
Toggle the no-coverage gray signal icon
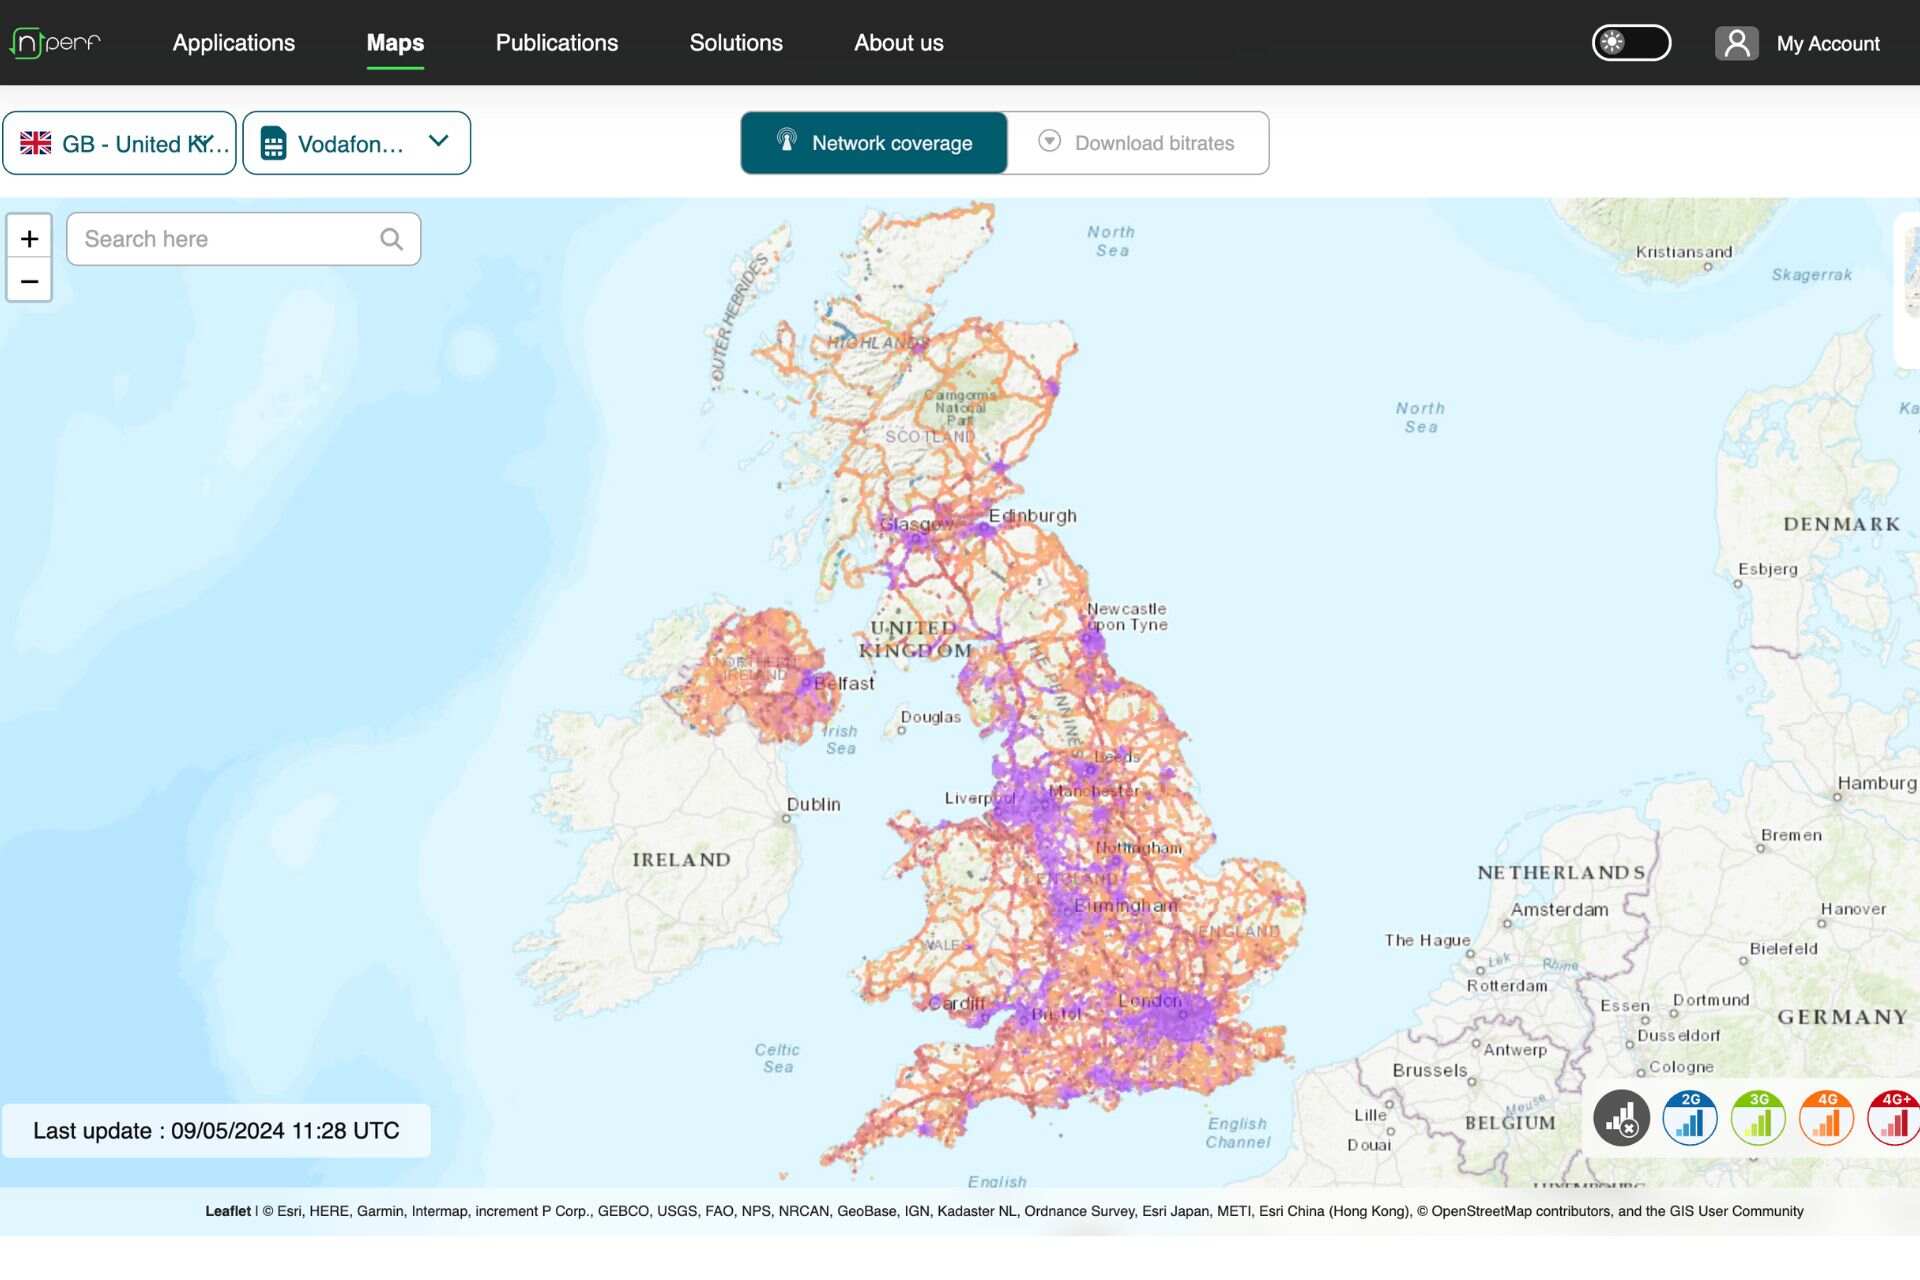[1621, 1118]
